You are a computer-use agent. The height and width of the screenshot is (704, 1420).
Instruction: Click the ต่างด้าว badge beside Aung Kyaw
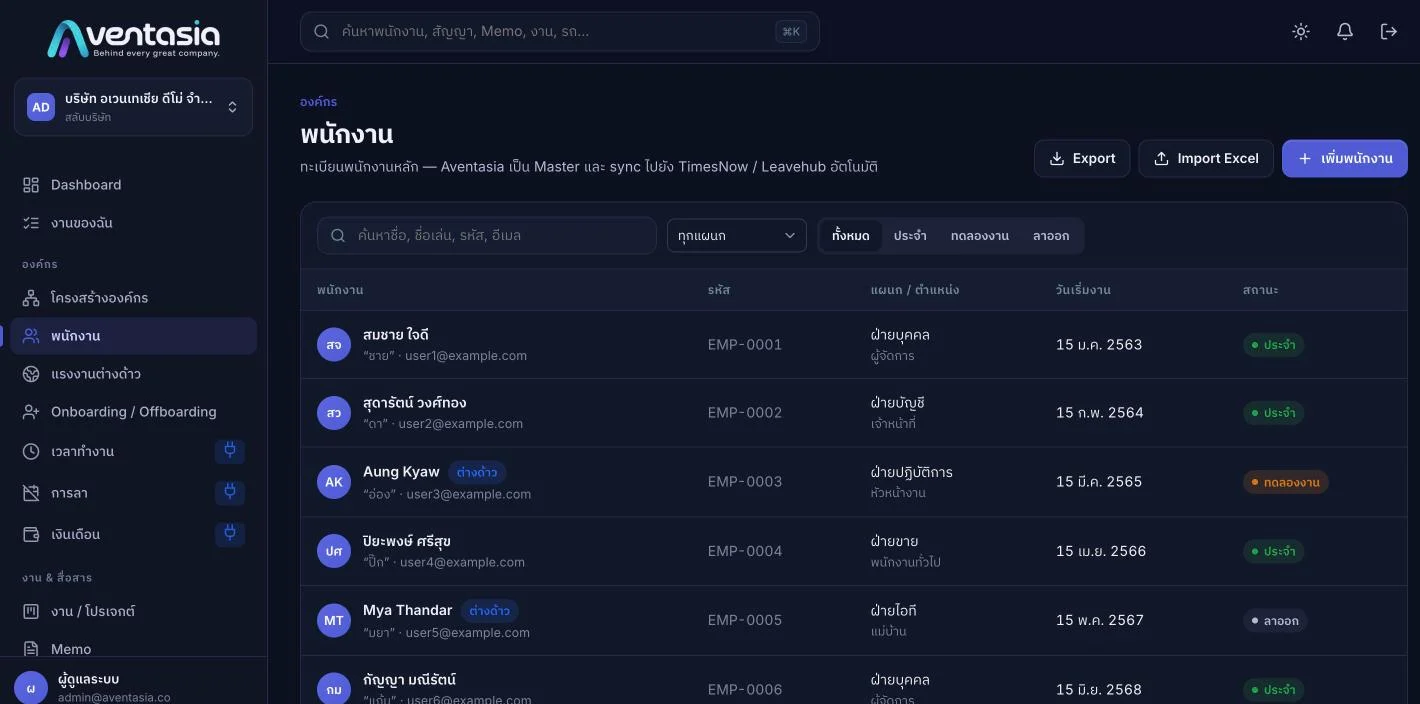pos(477,472)
